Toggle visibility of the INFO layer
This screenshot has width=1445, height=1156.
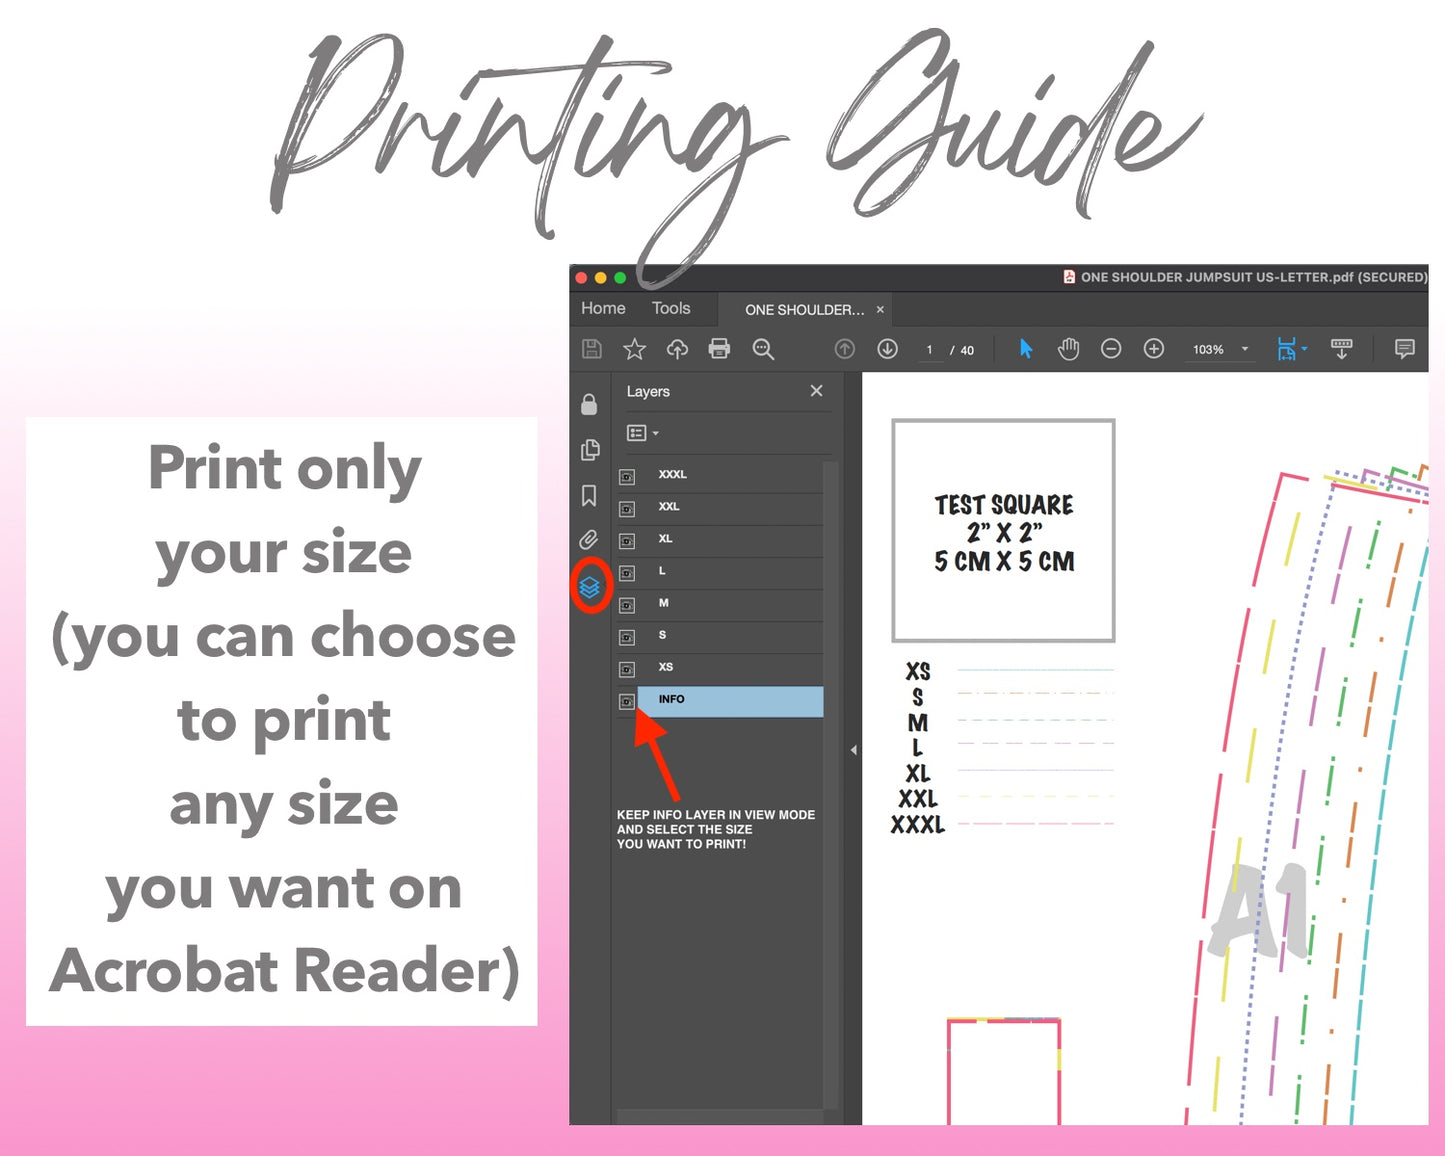[627, 701]
